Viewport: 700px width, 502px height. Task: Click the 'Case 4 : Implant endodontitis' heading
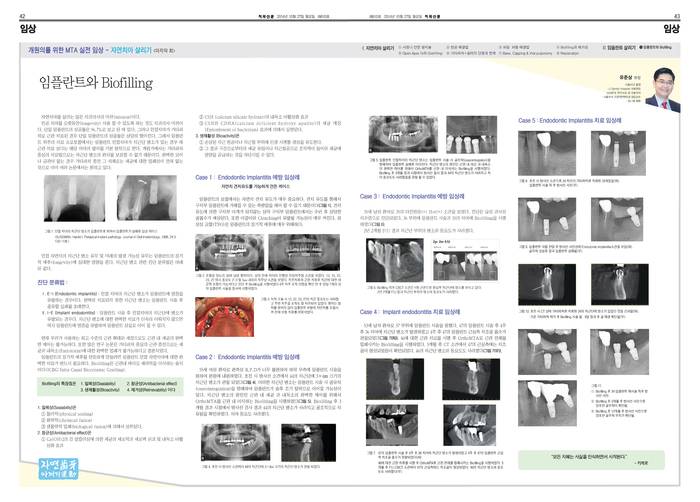(x=410, y=312)
